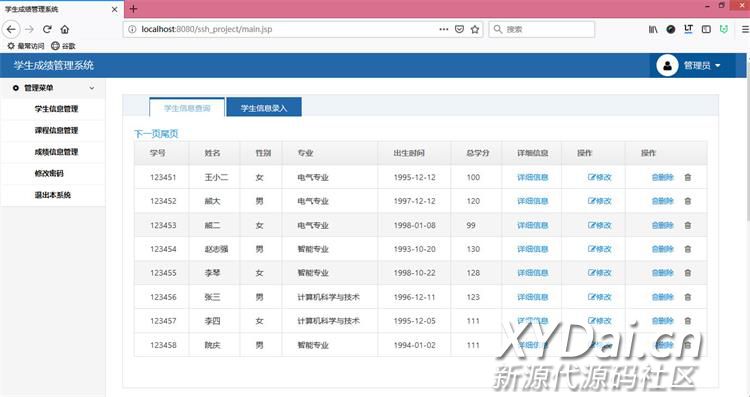Open the 谷歌 bookmark

63,46
